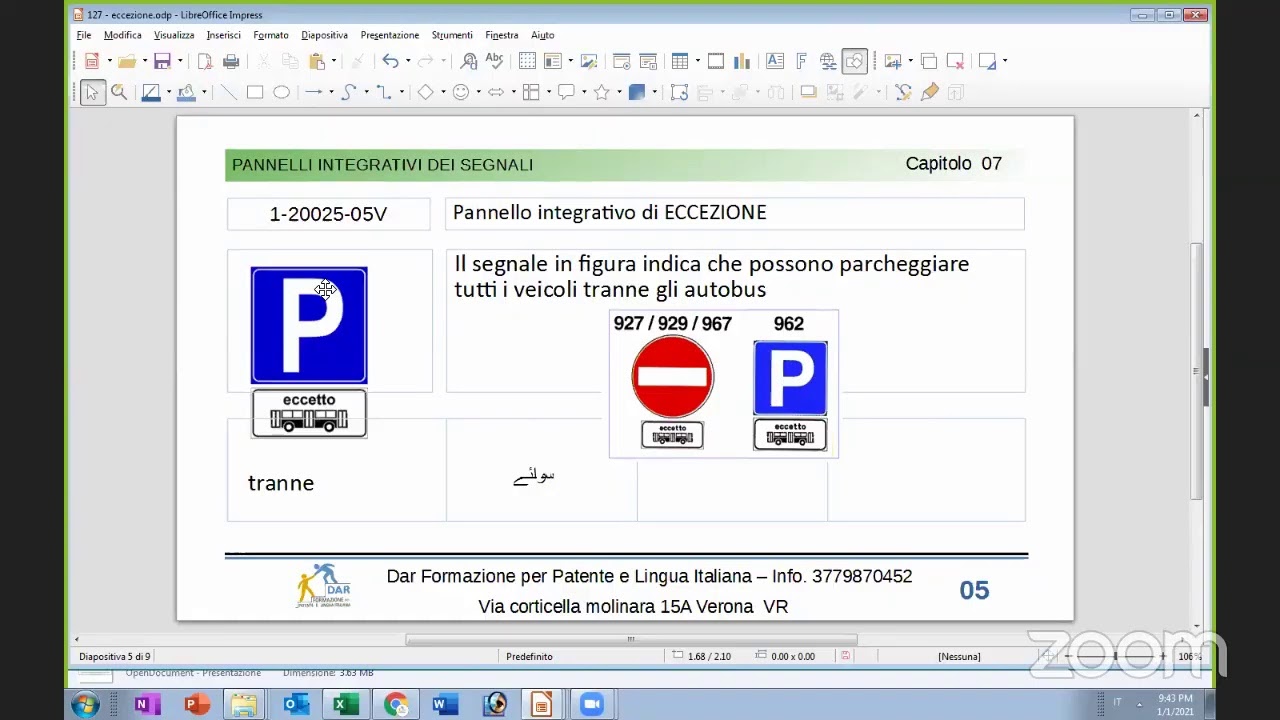The height and width of the screenshot is (720, 1280).
Task: Expand the Table insert dropdown arrow
Action: (697, 61)
